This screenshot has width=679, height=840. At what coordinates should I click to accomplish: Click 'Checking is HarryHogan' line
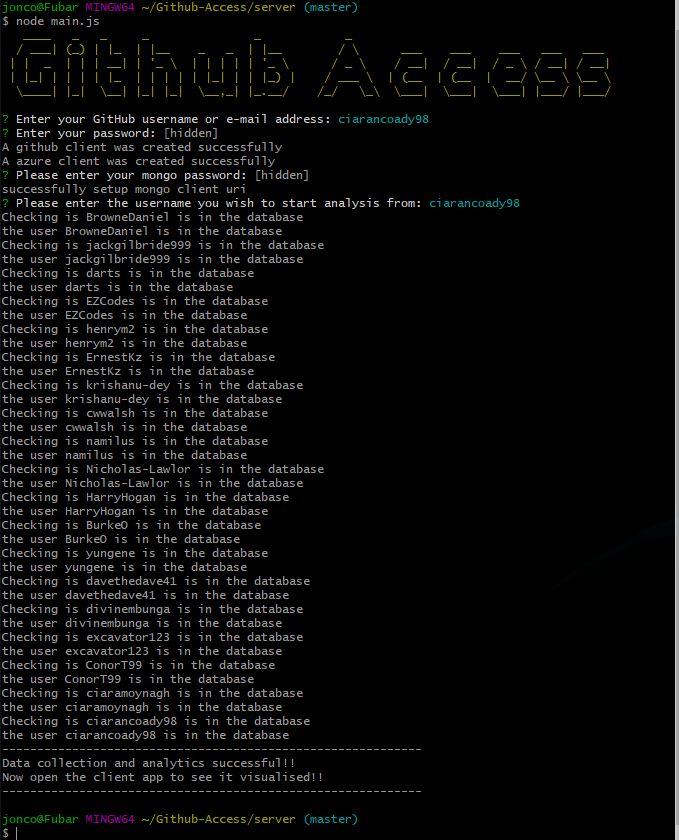click(x=145, y=497)
